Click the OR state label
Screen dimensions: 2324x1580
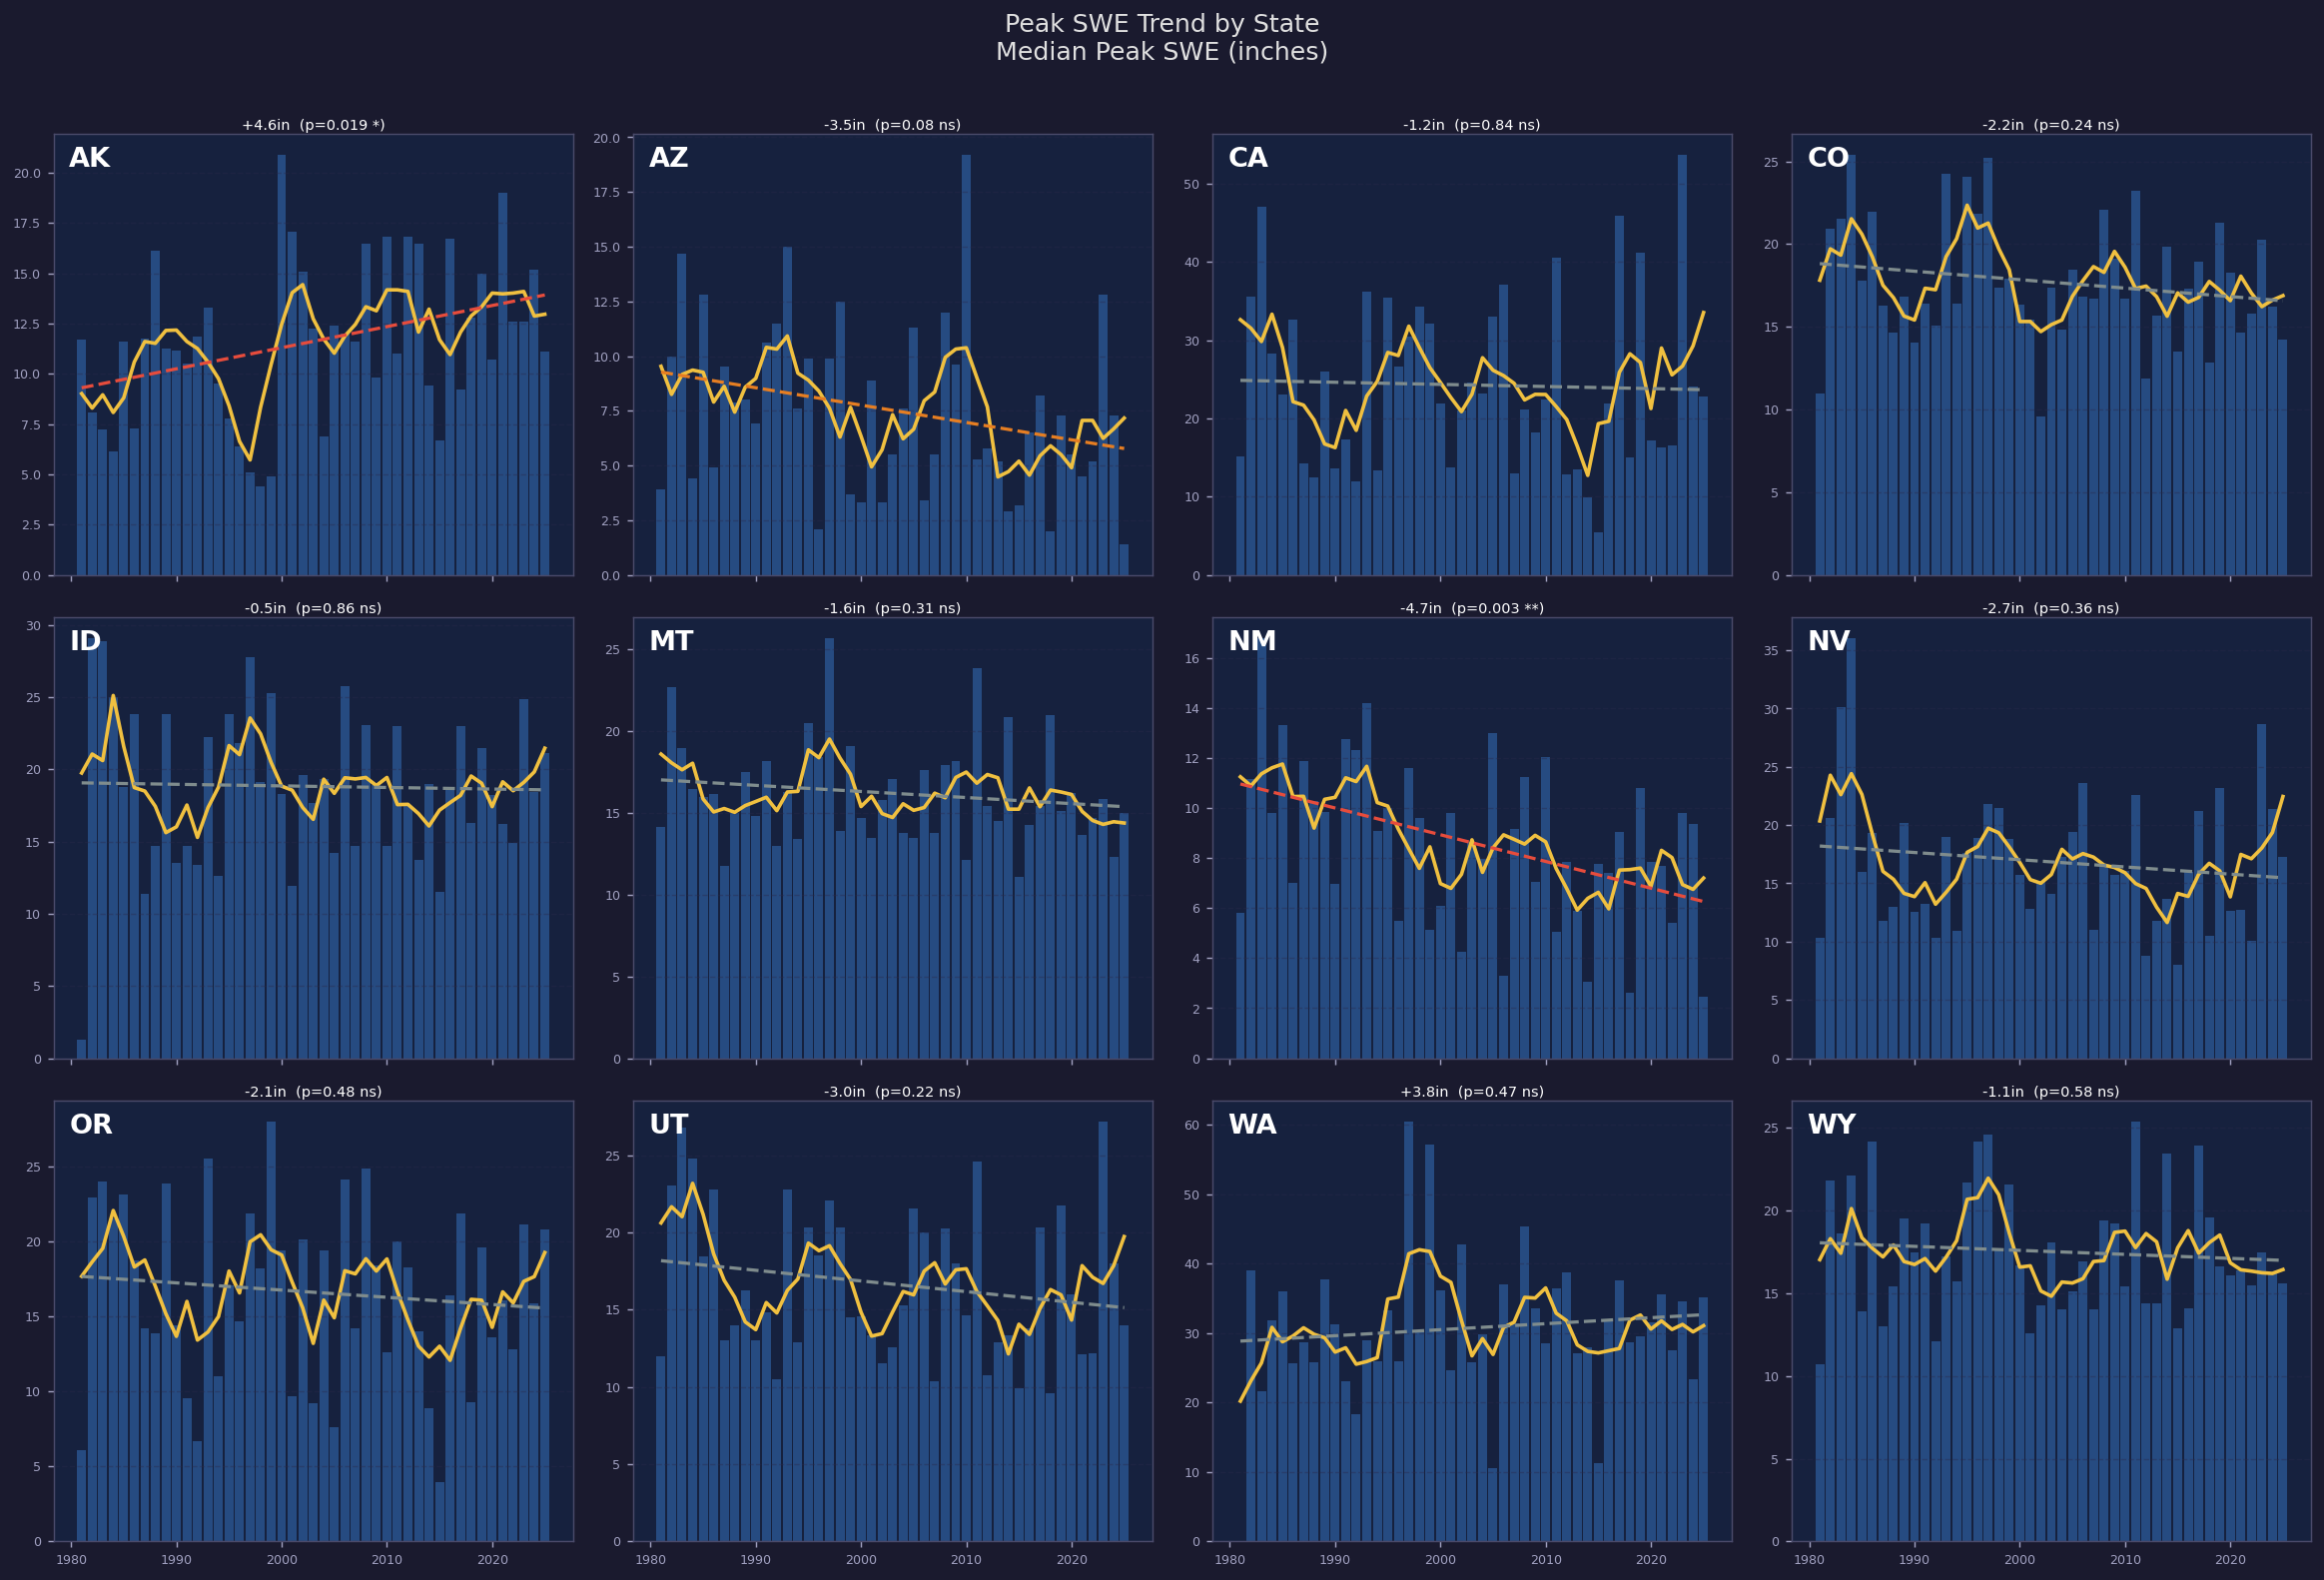91,1125
